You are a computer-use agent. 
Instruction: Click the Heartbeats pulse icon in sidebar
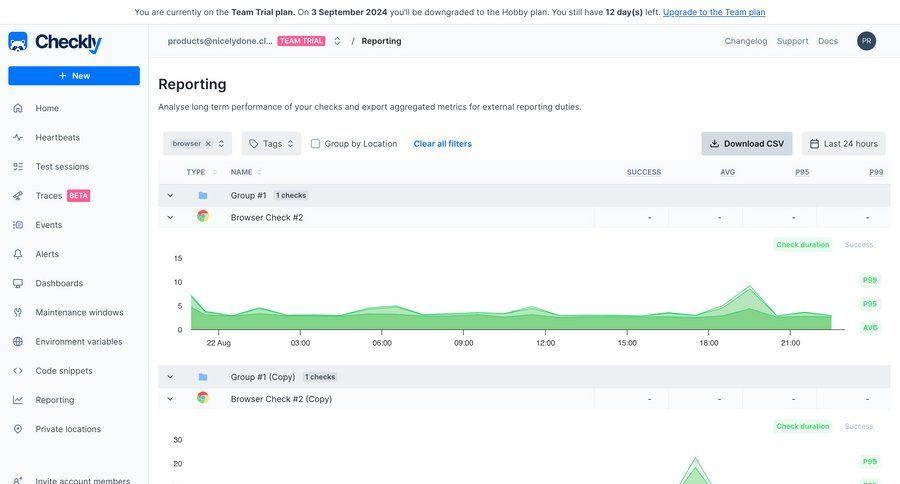18,137
